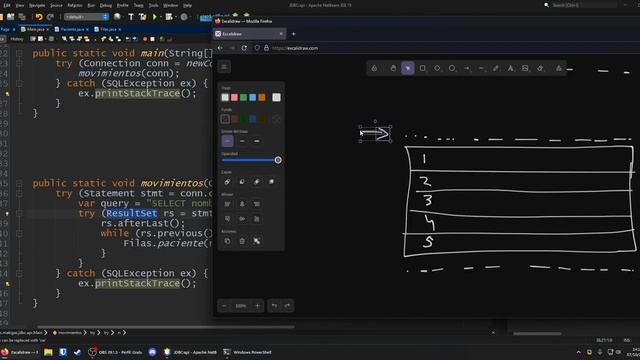The width and height of the screenshot is (640, 360).
Task: Go back in Firefox navigation
Action: [220, 48]
